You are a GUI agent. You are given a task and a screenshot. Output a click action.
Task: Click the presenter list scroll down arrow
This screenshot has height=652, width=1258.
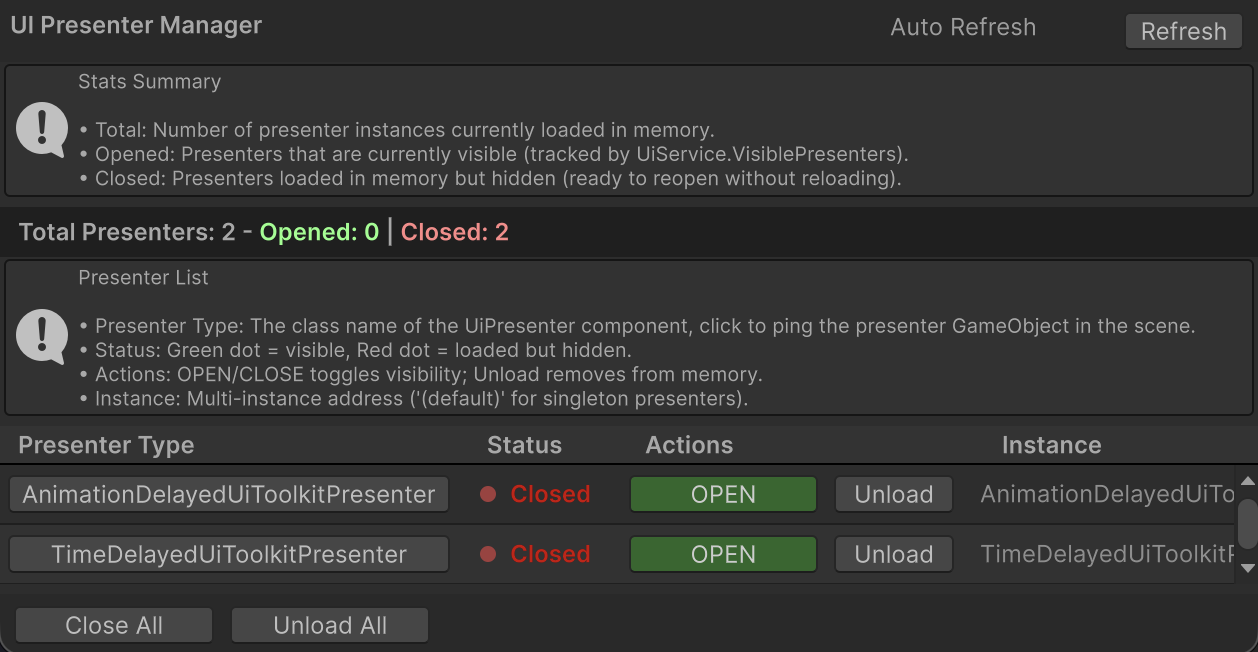[1247, 568]
